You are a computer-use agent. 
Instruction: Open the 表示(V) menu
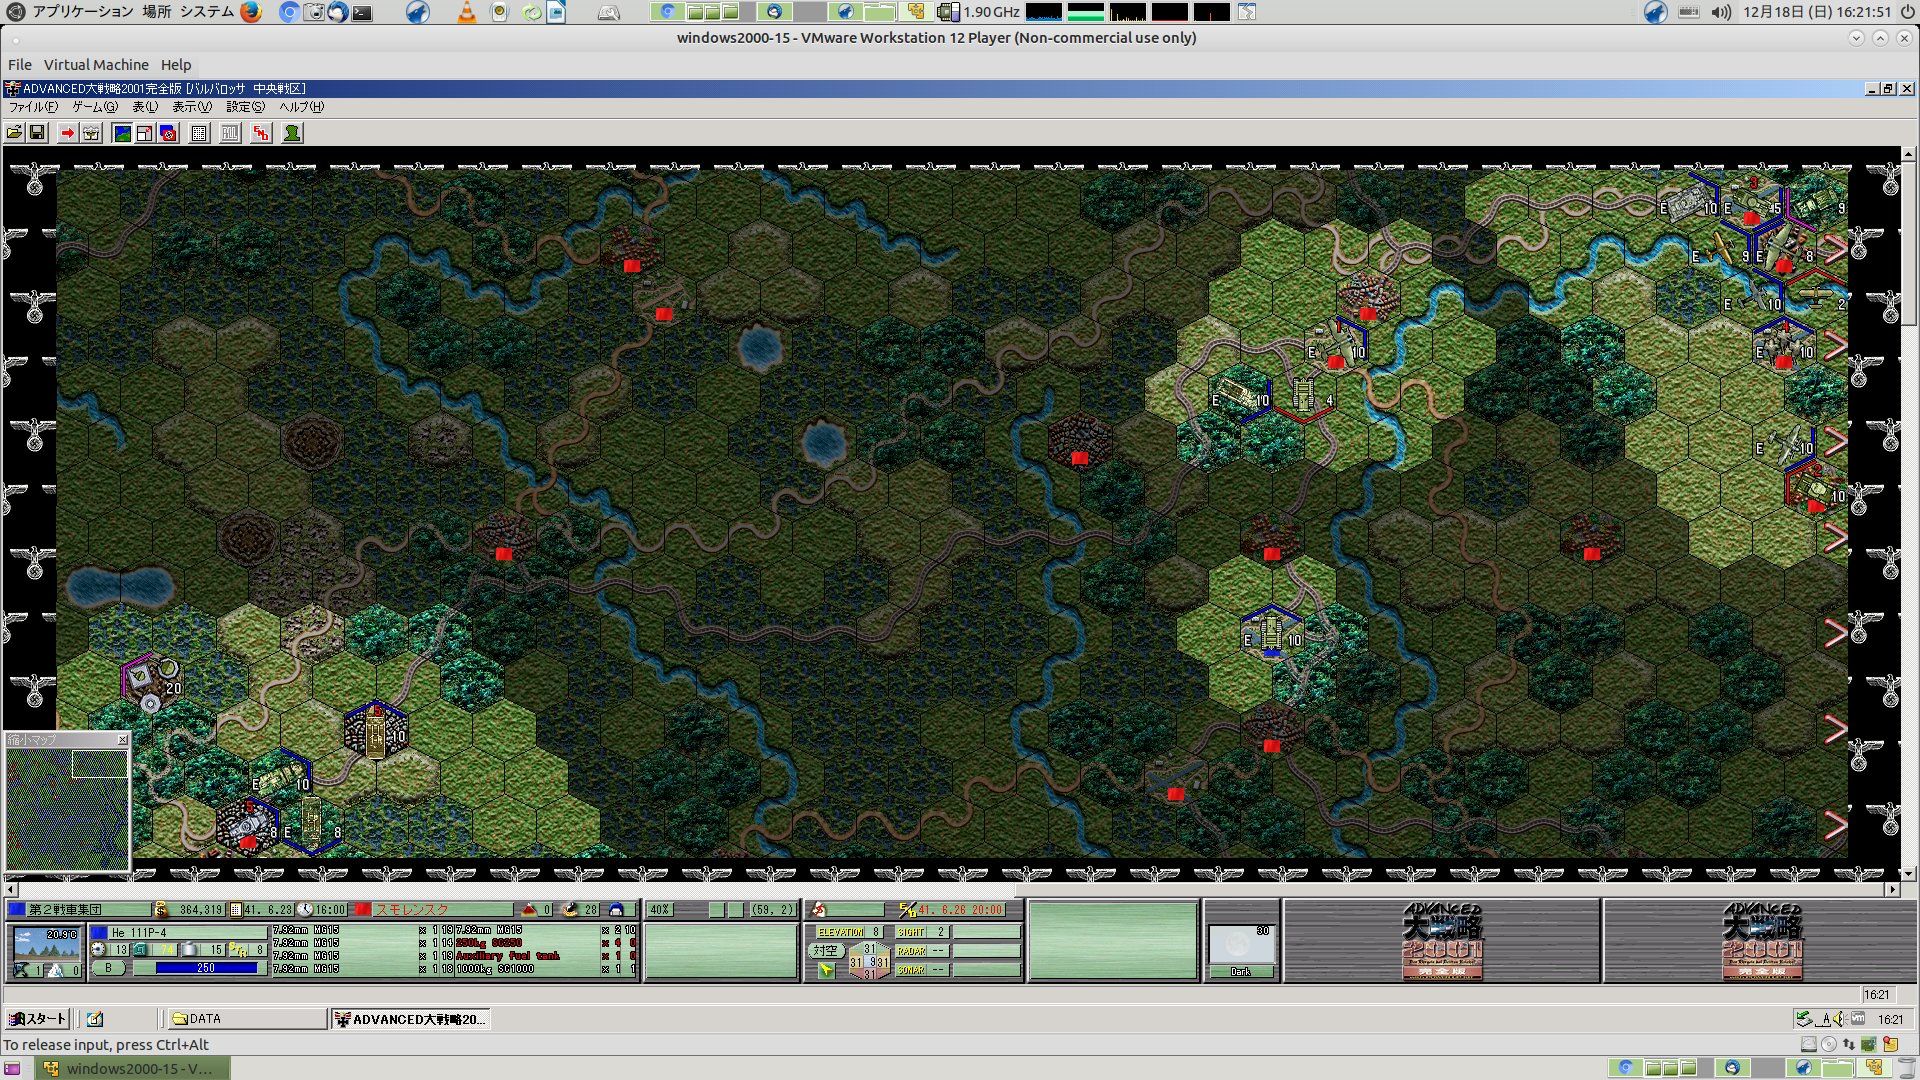[192, 107]
